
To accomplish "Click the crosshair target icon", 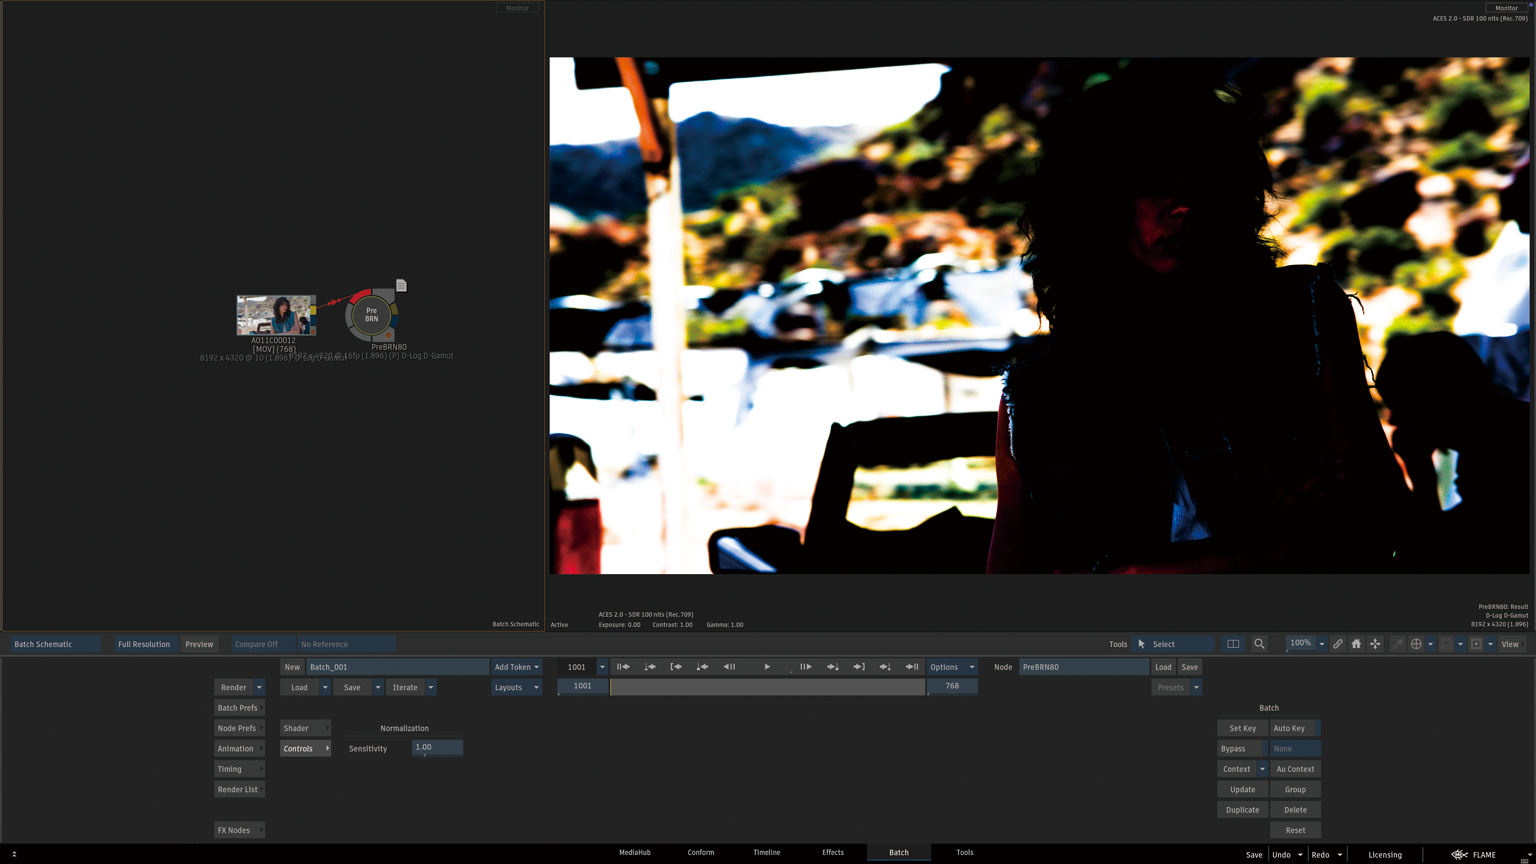I will (x=1416, y=644).
